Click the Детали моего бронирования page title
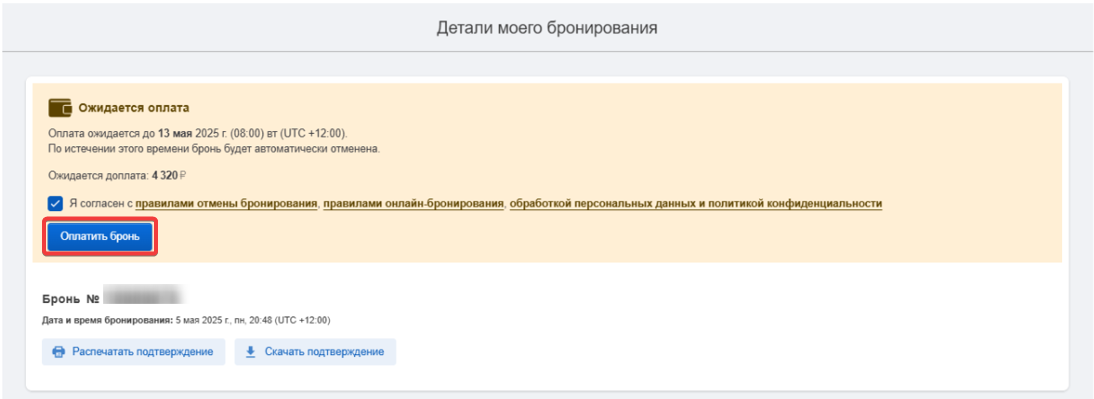 547,28
